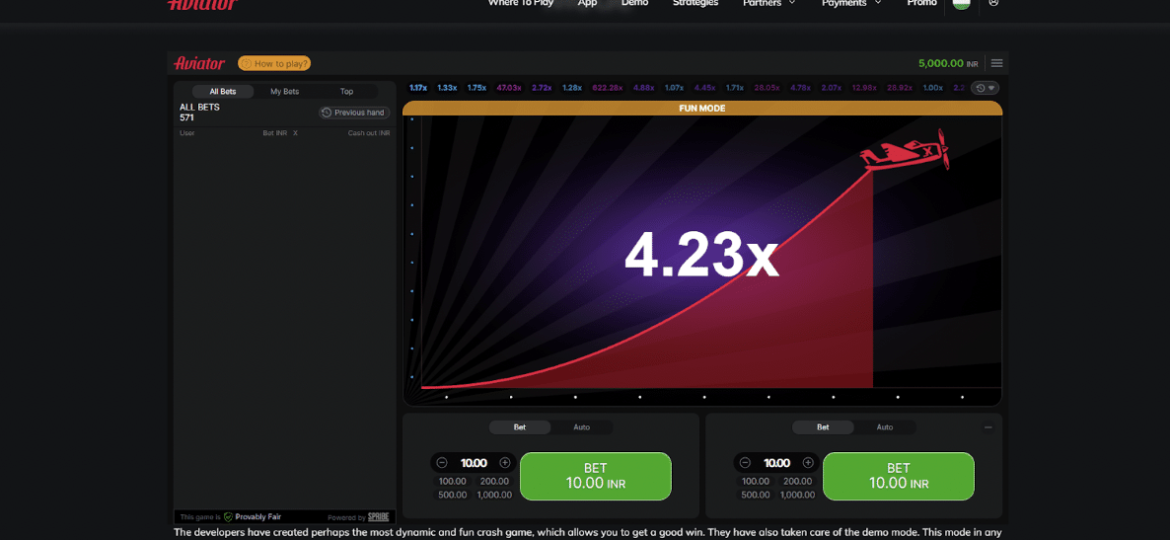
Task: Remove the second bet panel with minus icon
Action: pos(988,427)
